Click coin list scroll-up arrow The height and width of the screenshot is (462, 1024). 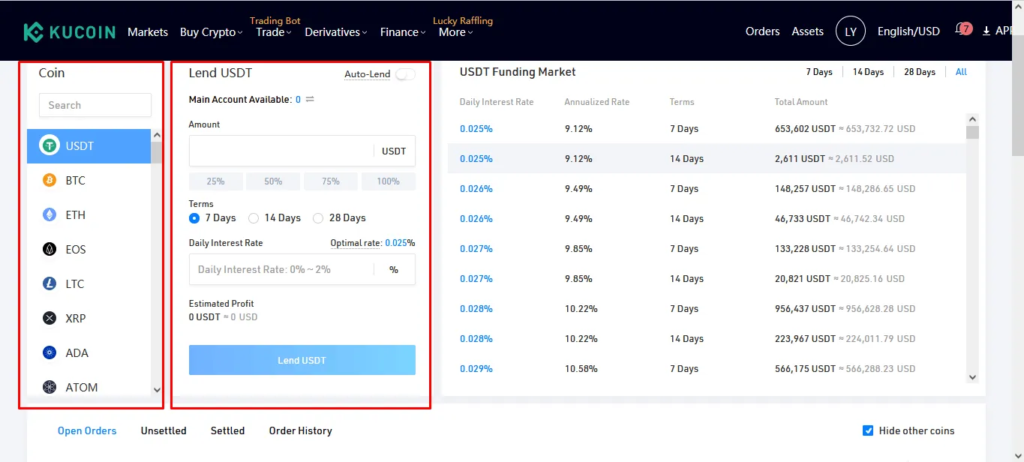[x=157, y=135]
